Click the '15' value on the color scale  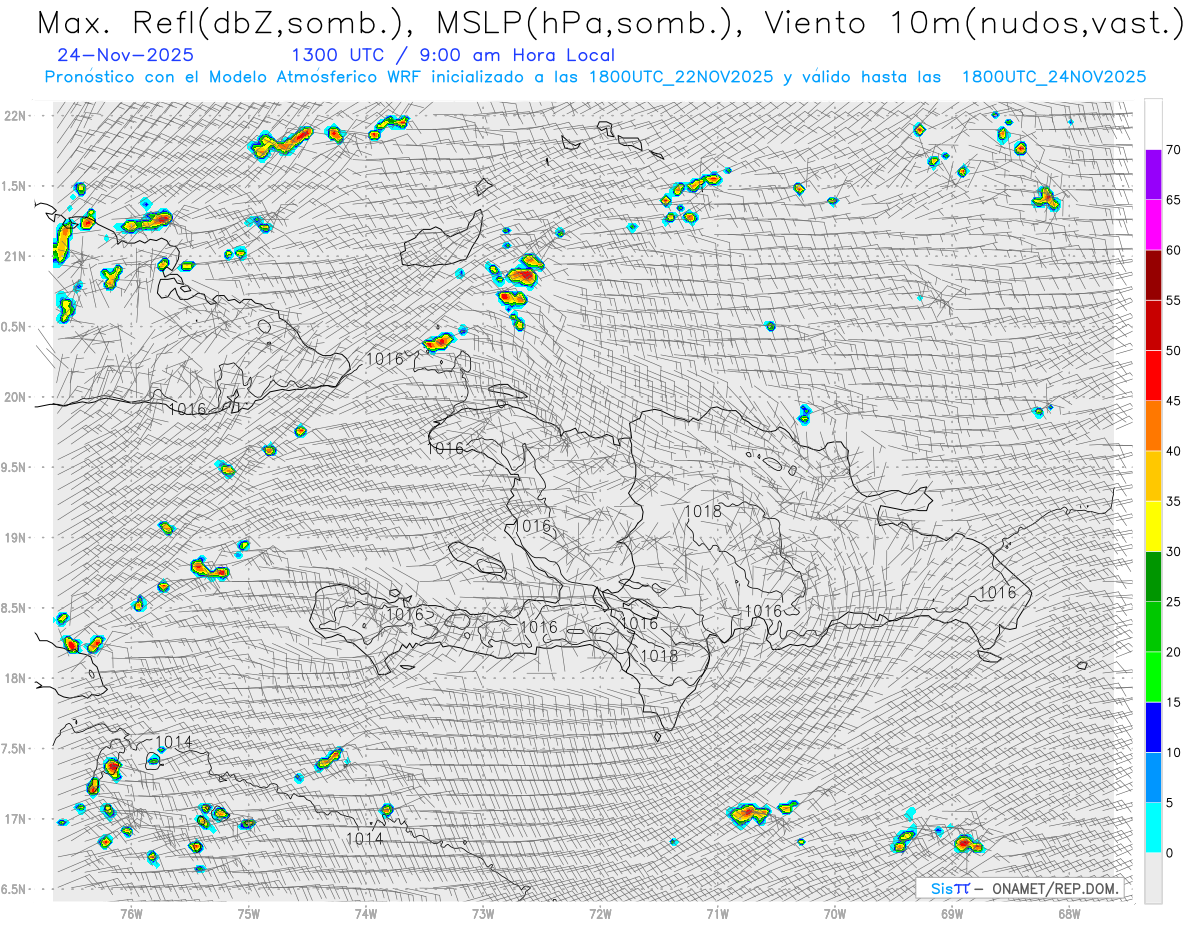(1174, 702)
